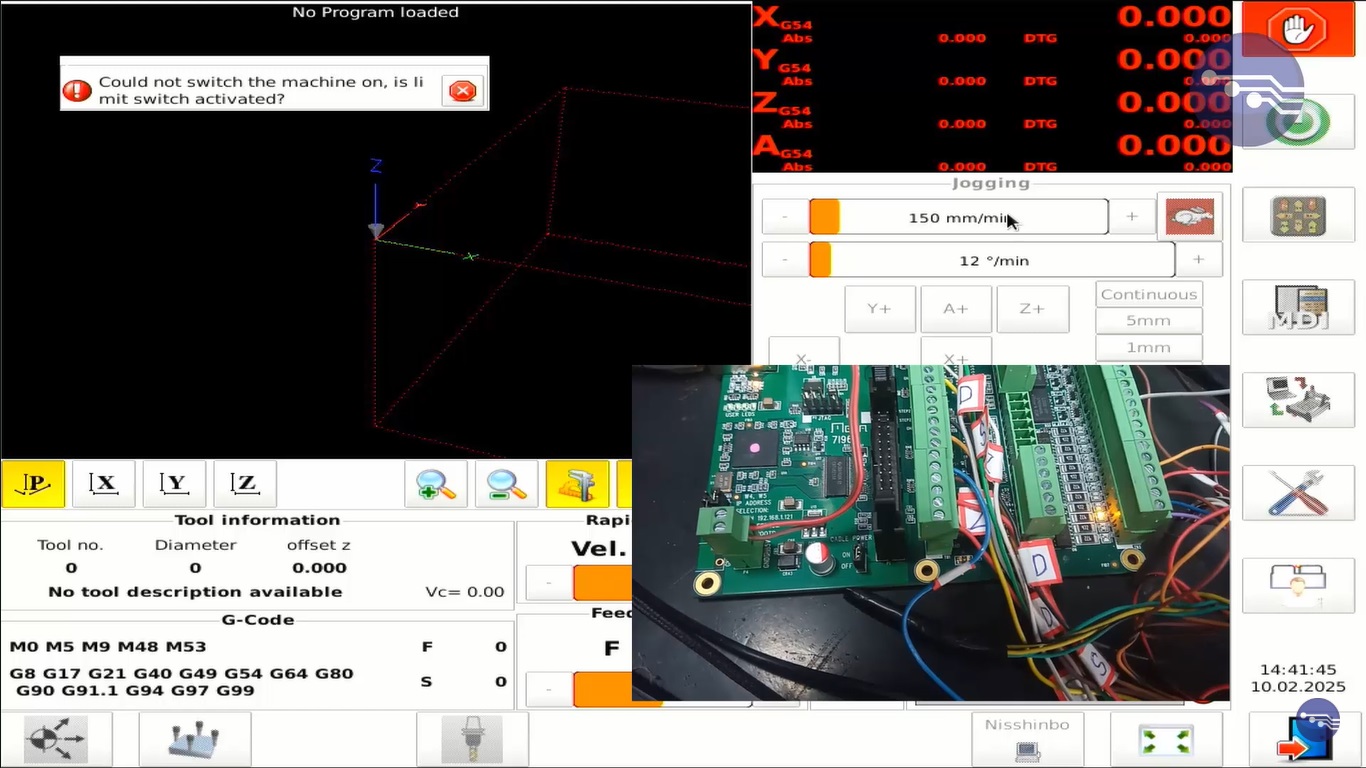The image size is (1366, 768).
Task: Click the 150 mm/min jog speed slider
Action: pos(958,217)
